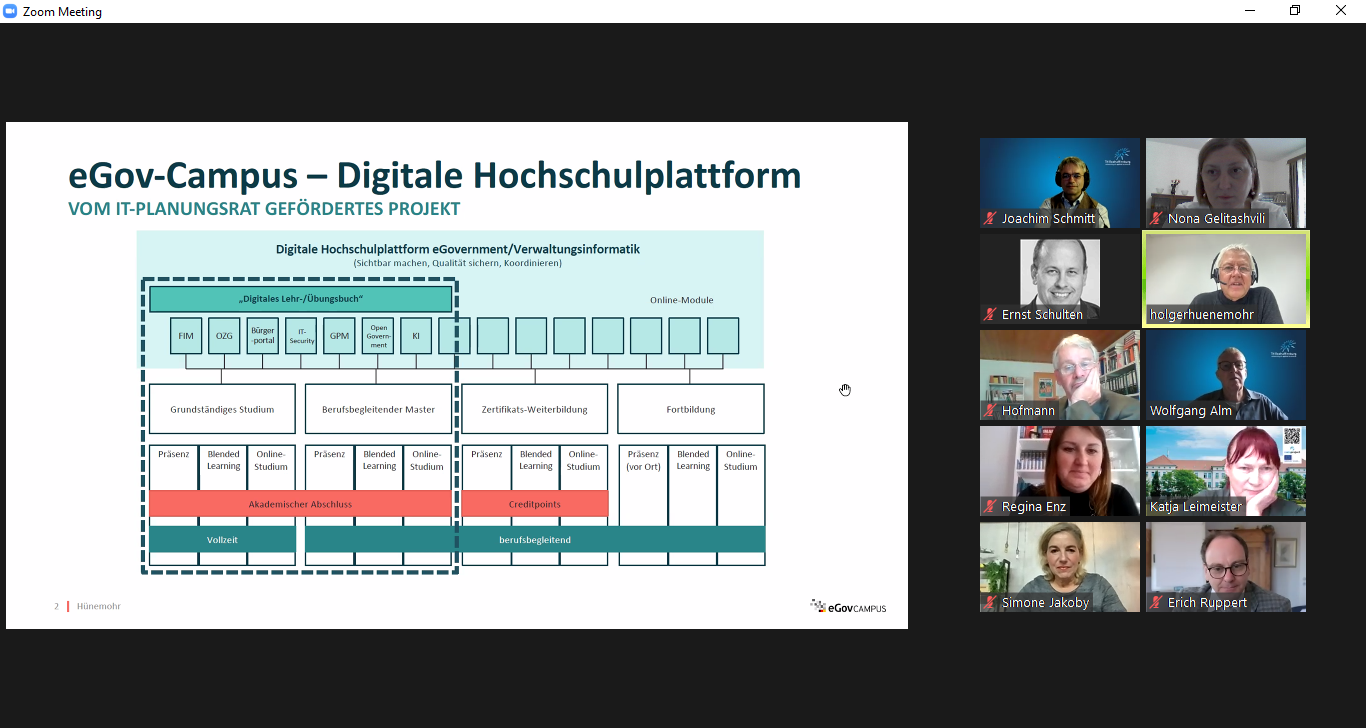Screen dimensions: 1366x728
Task: Click the Fortbildung box
Action: point(691,409)
